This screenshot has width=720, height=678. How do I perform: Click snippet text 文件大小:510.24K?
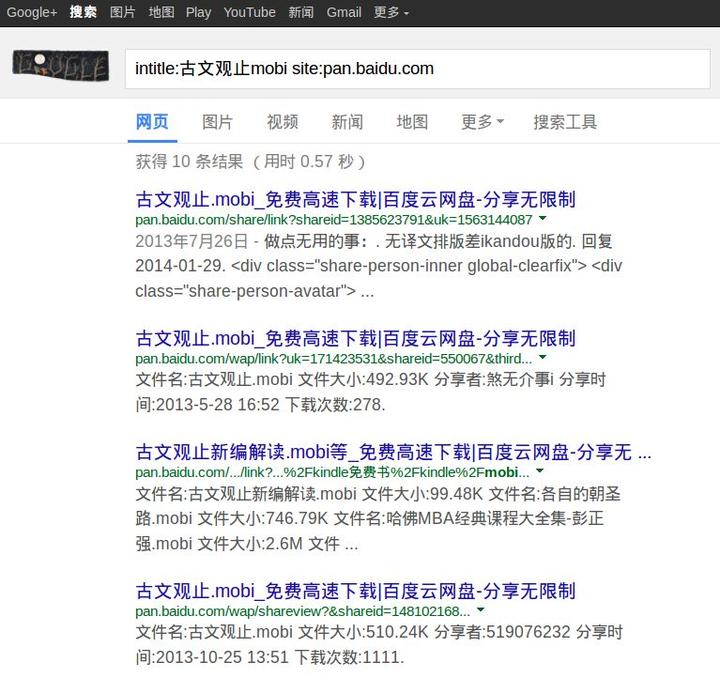click(363, 632)
